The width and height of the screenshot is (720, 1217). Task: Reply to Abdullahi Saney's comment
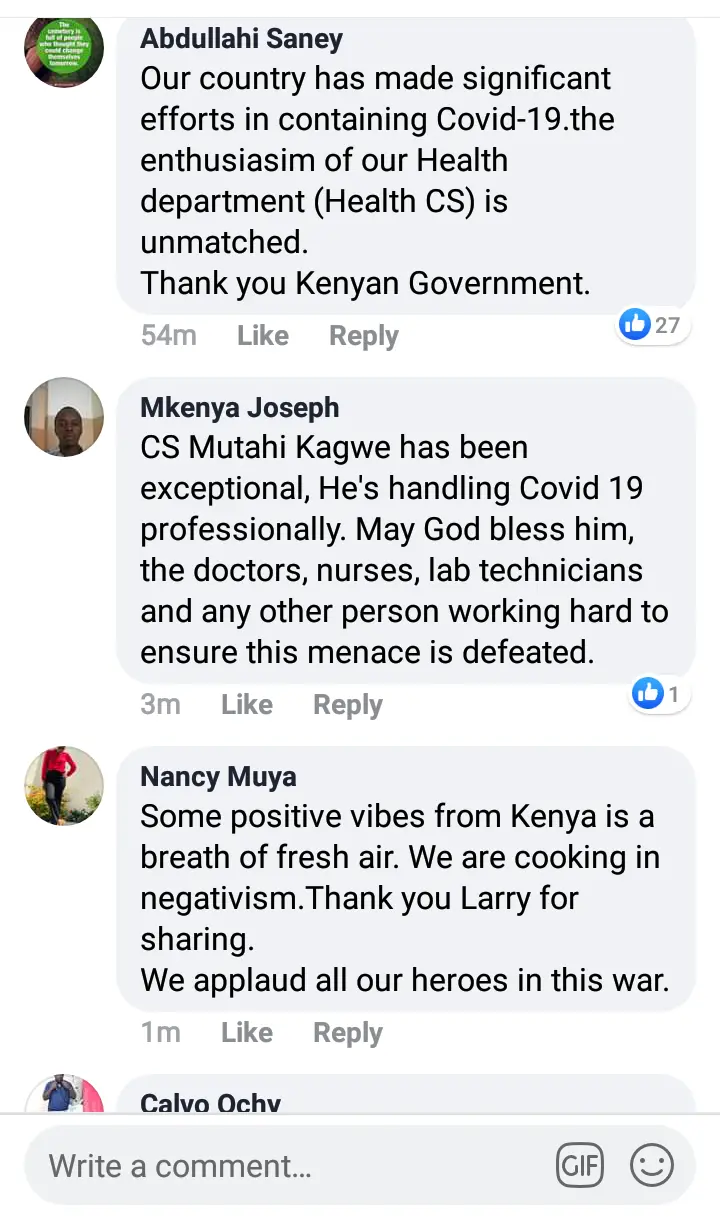364,336
